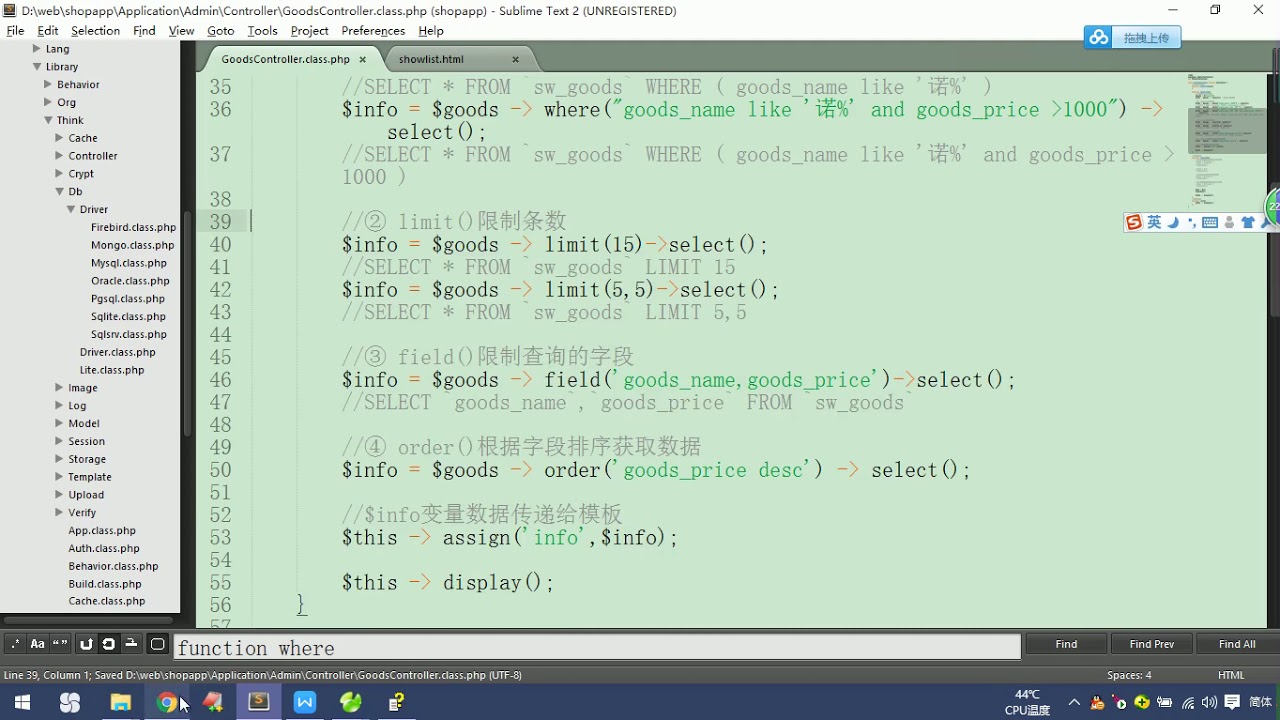The height and width of the screenshot is (720, 1280).
Task: Click the find input field
Action: click(x=597, y=648)
